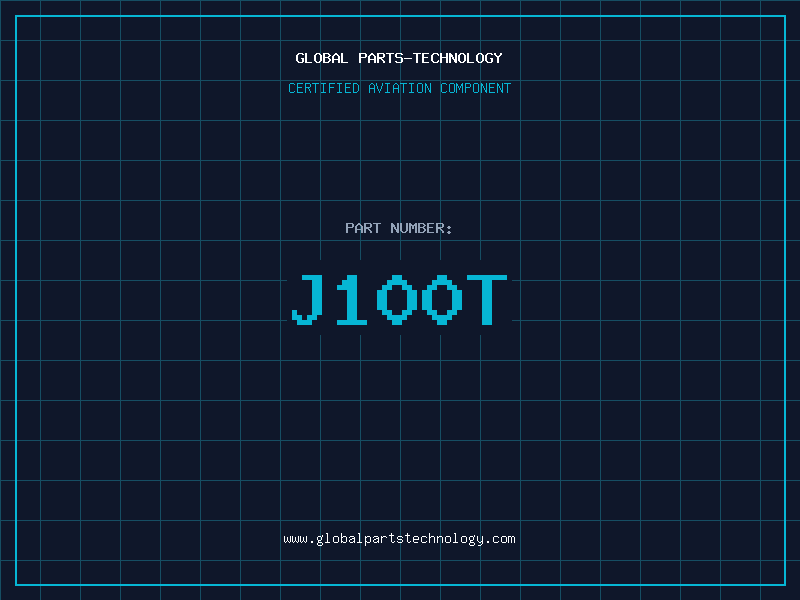Image resolution: width=800 pixels, height=600 pixels.
Task: Click the second zero in J100T
Action: [442, 300]
